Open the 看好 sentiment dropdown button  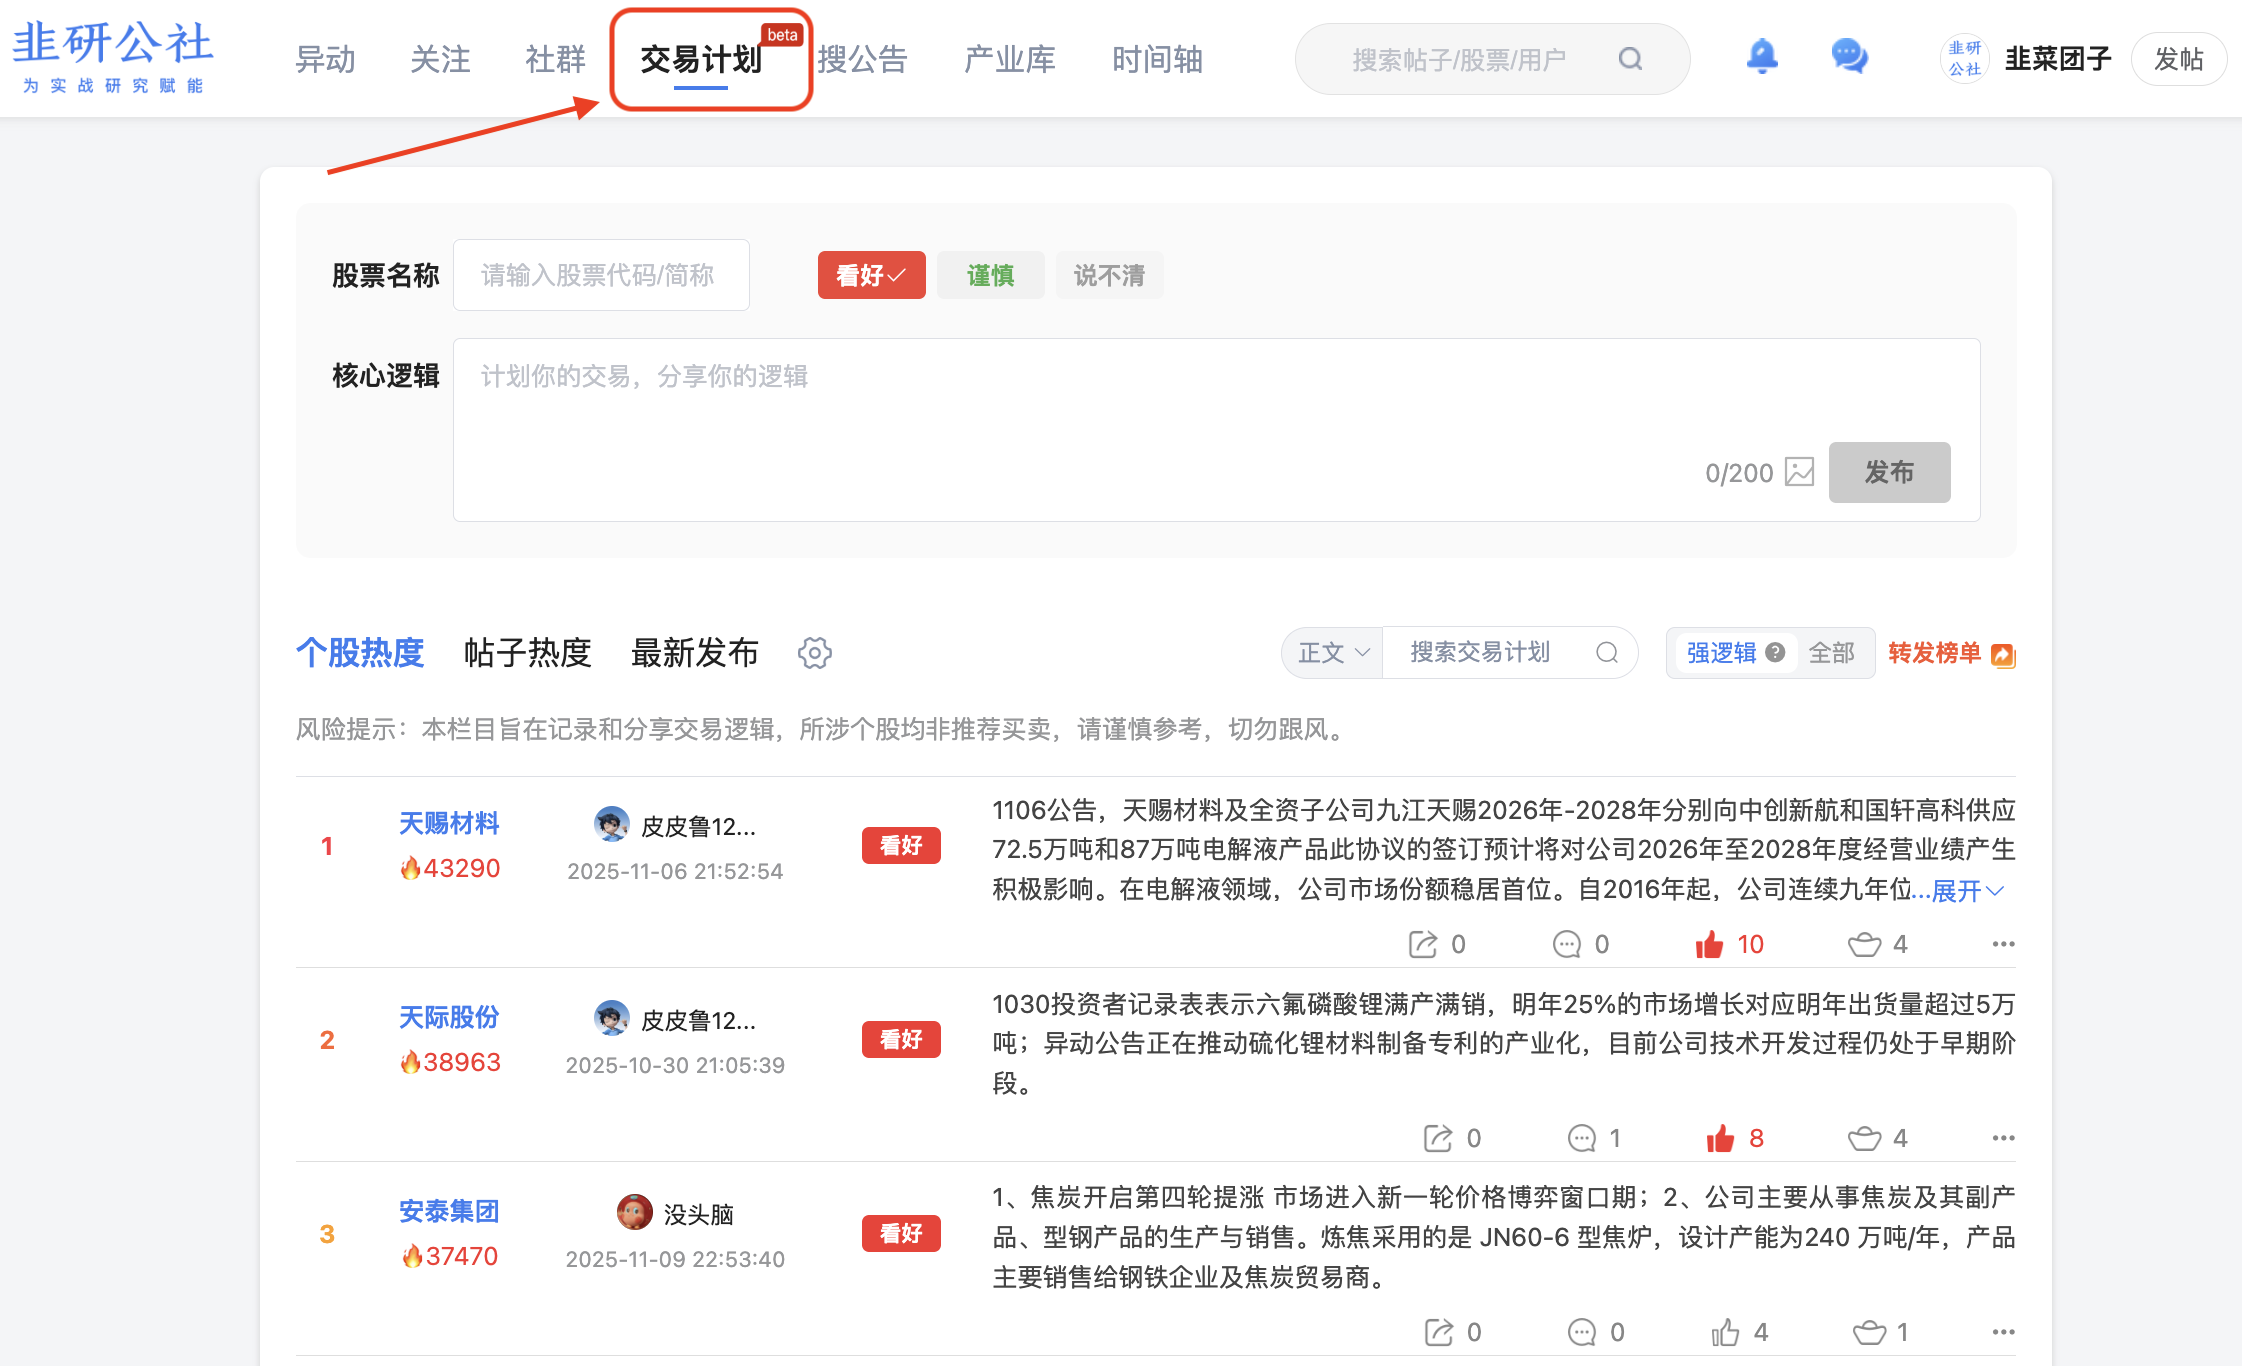[x=871, y=275]
